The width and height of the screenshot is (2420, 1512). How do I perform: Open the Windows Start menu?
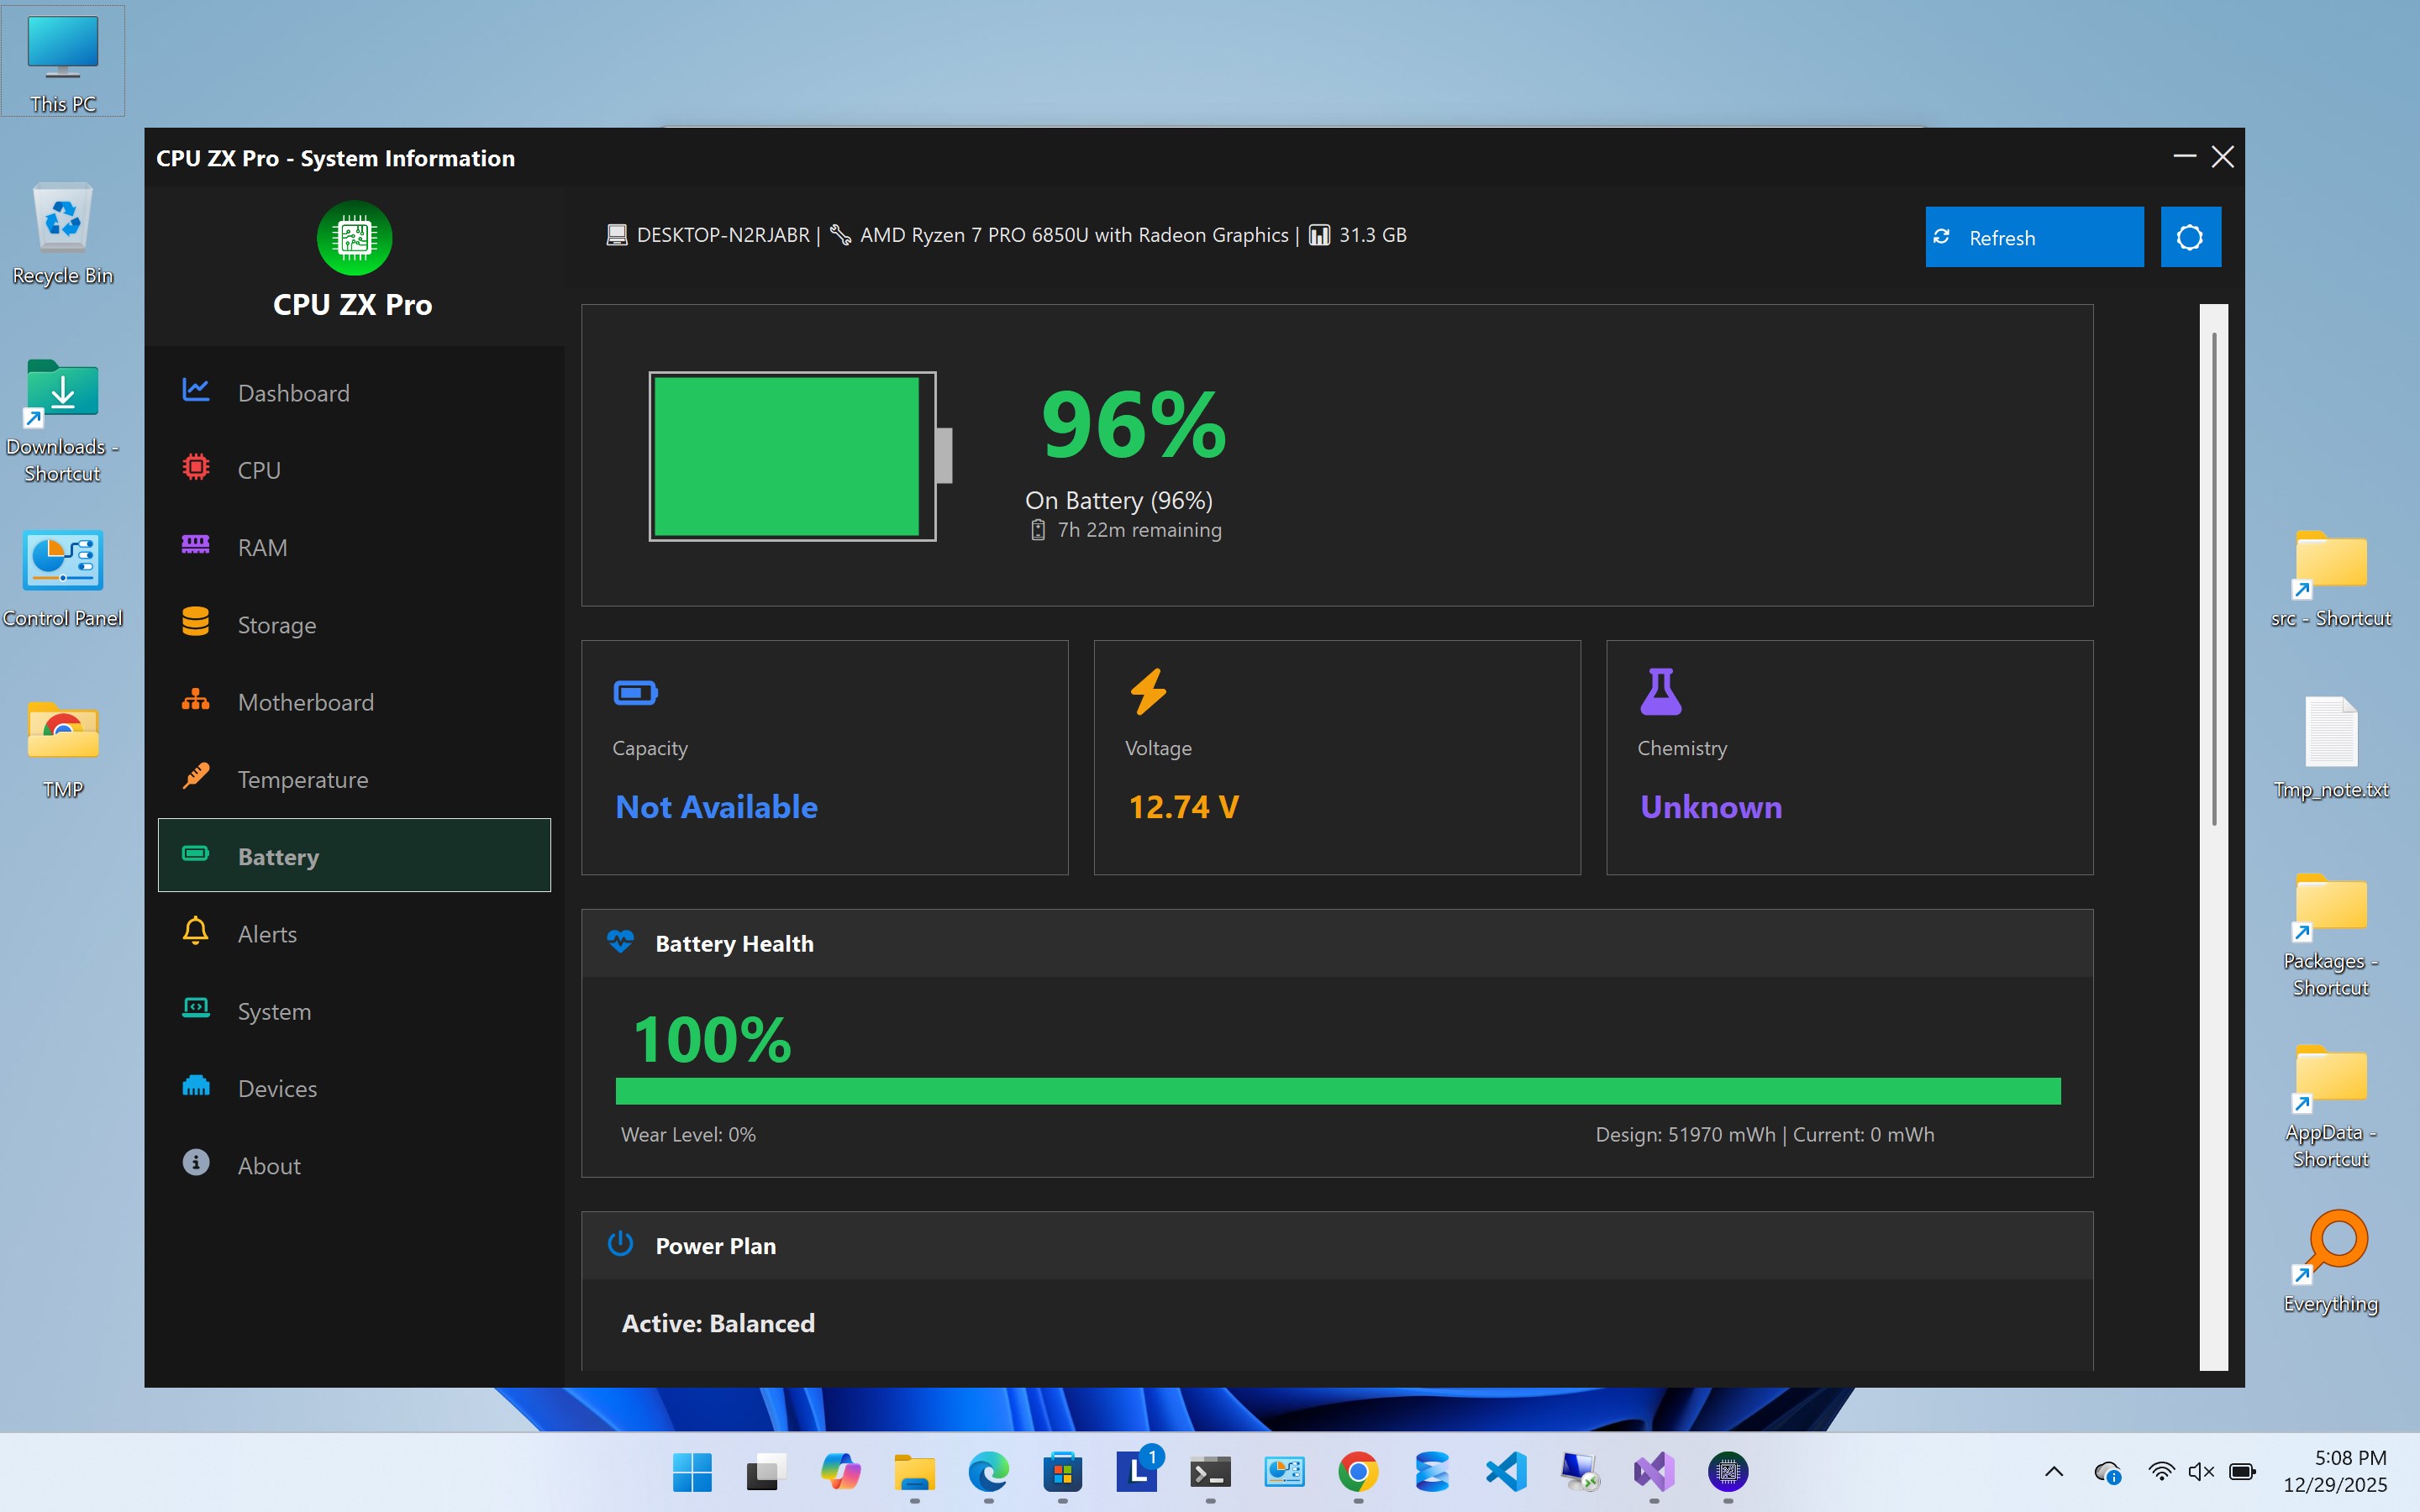click(692, 1472)
